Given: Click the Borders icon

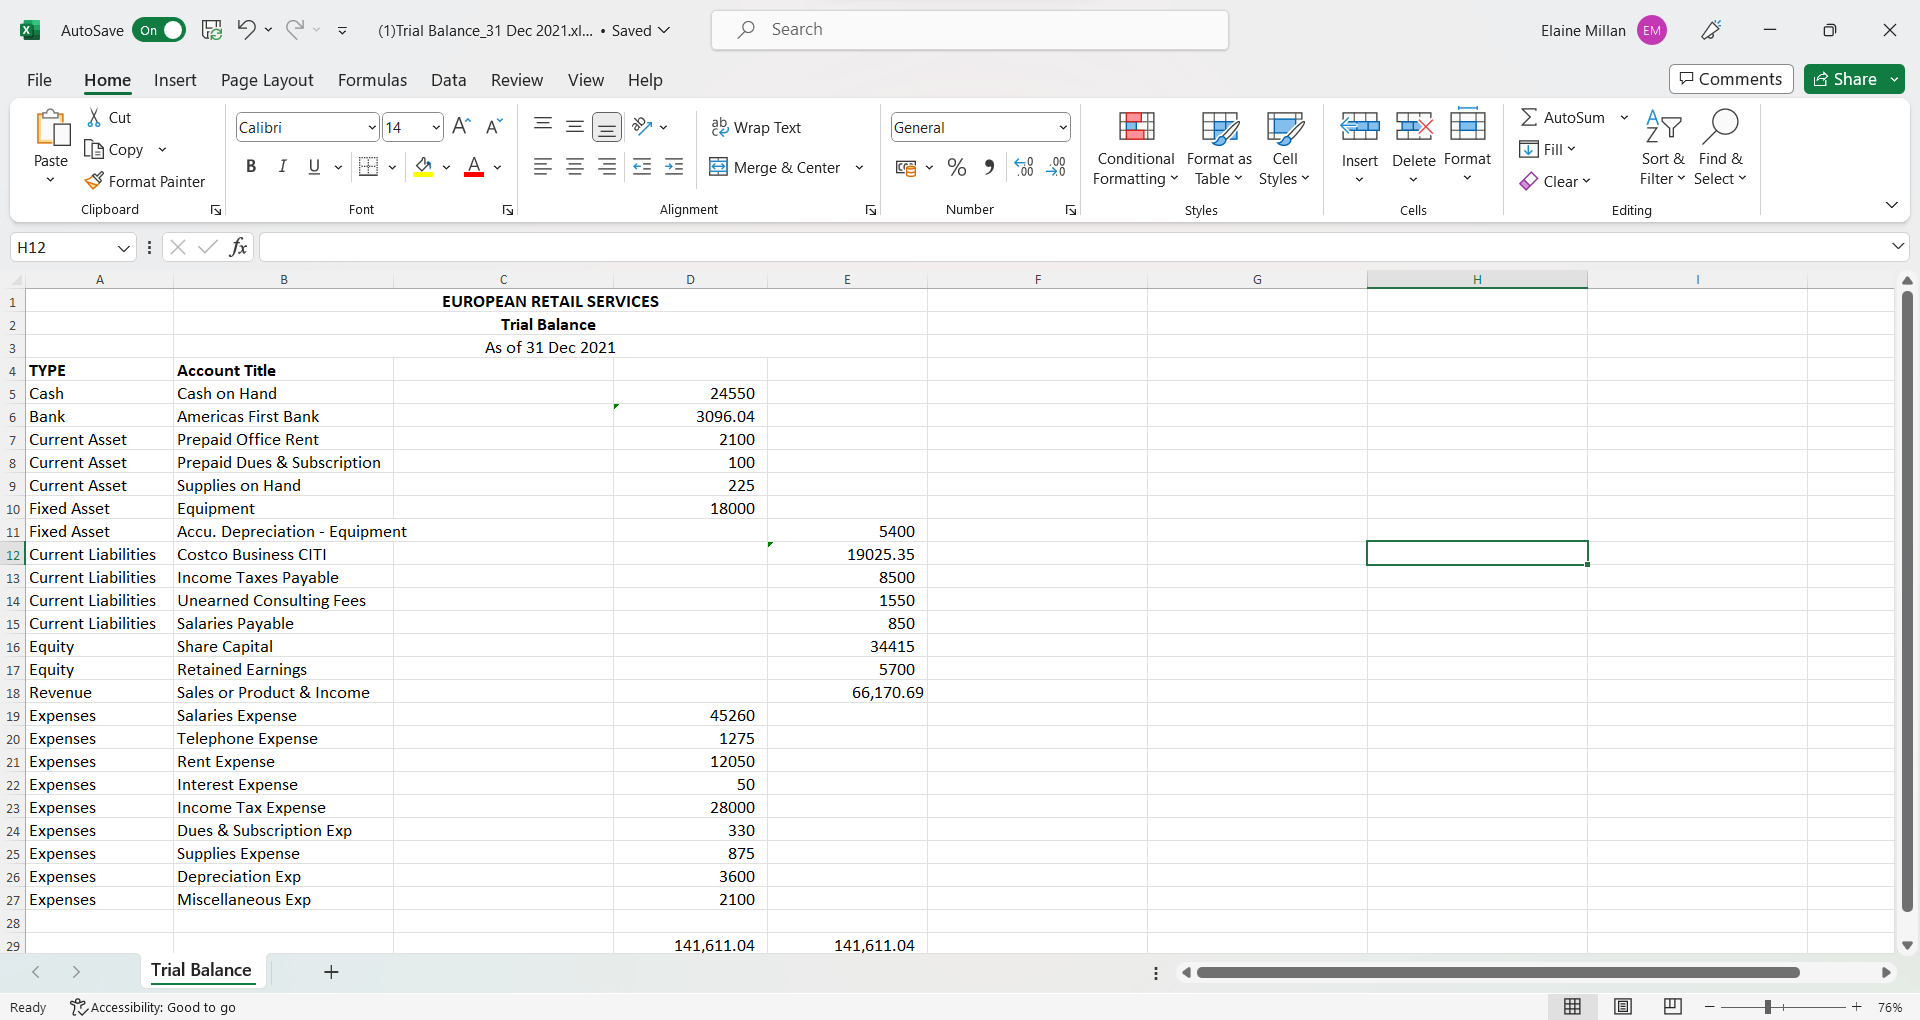Looking at the screenshot, I should pyautogui.click(x=368, y=167).
